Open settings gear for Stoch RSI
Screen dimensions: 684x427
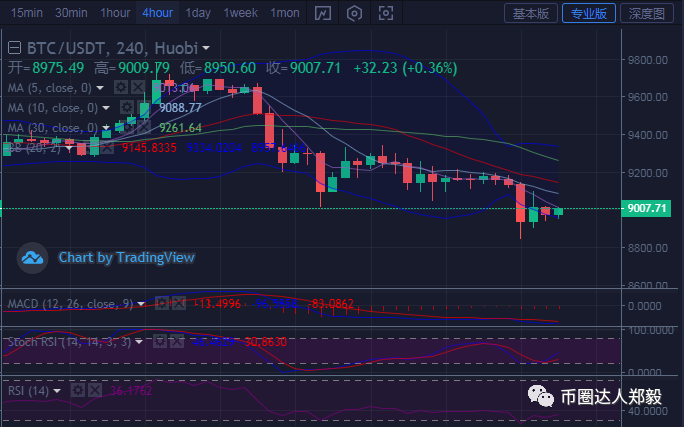(160, 342)
